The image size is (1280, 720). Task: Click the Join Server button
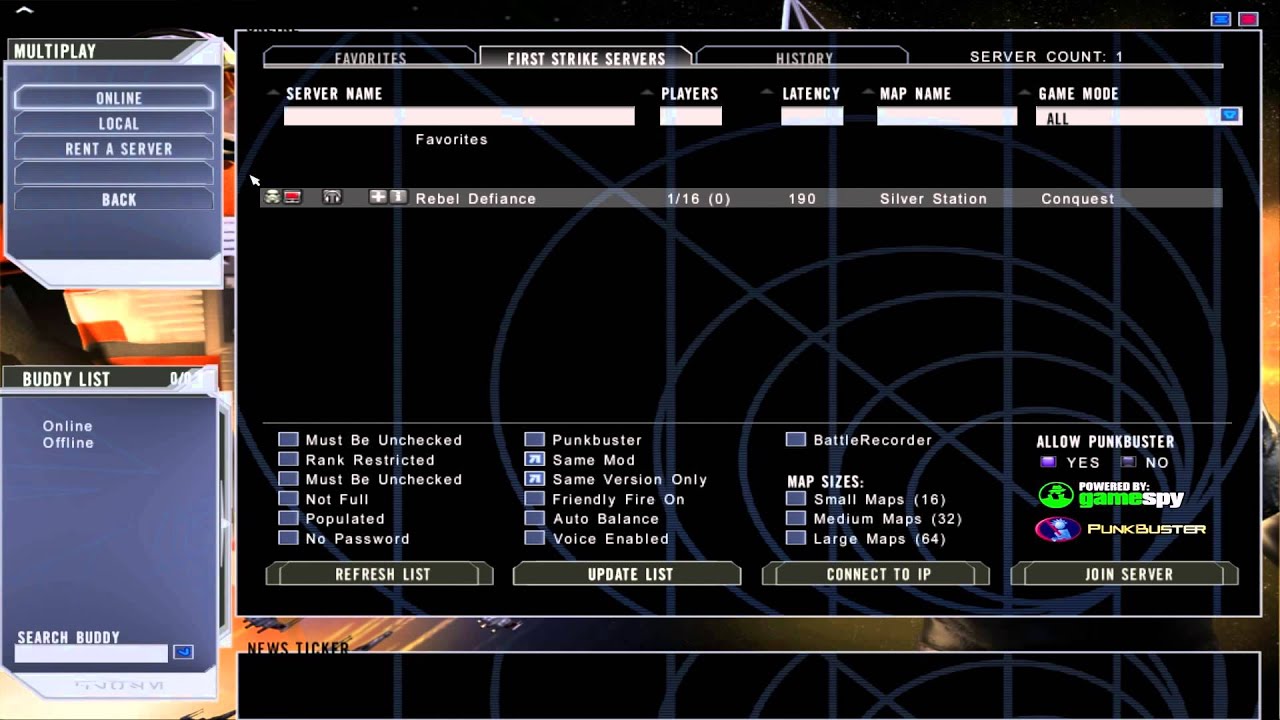pos(1126,574)
